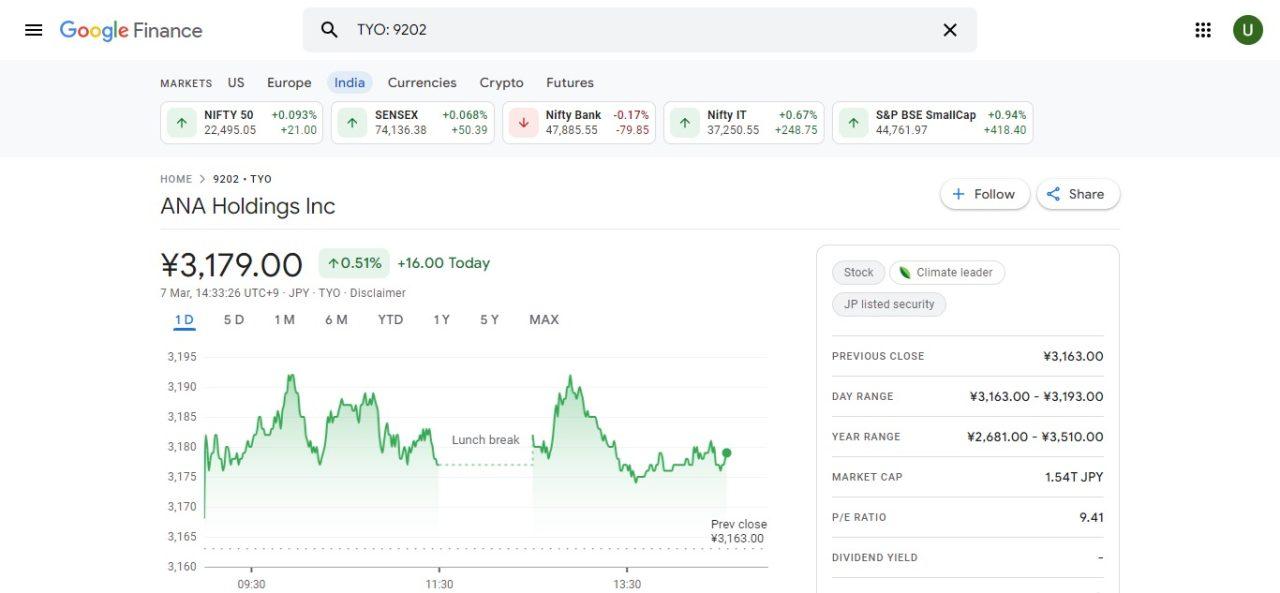Follow ANA Holdings stock

click(x=984, y=194)
